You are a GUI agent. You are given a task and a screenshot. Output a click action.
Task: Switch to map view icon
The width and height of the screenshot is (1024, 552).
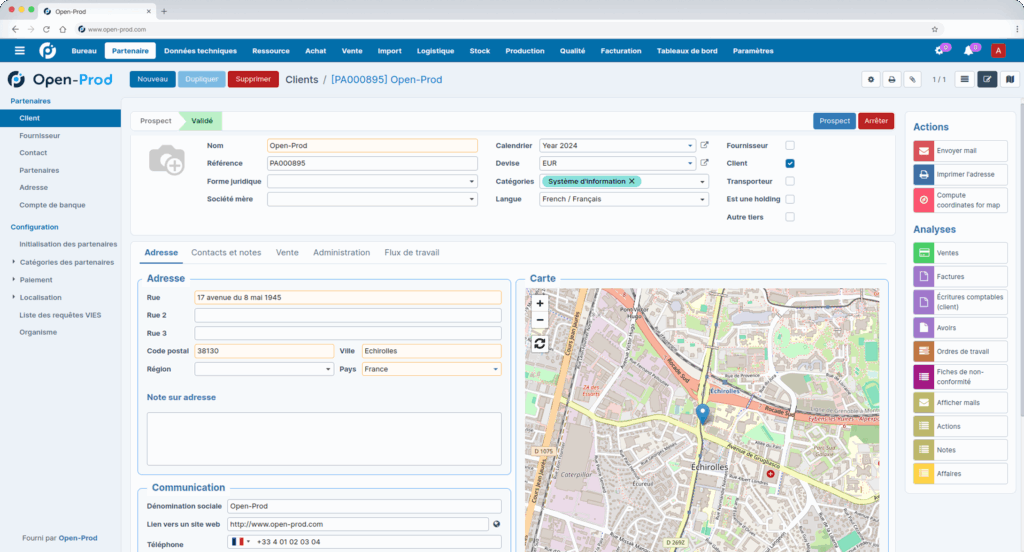pyautogui.click(x=1010, y=80)
